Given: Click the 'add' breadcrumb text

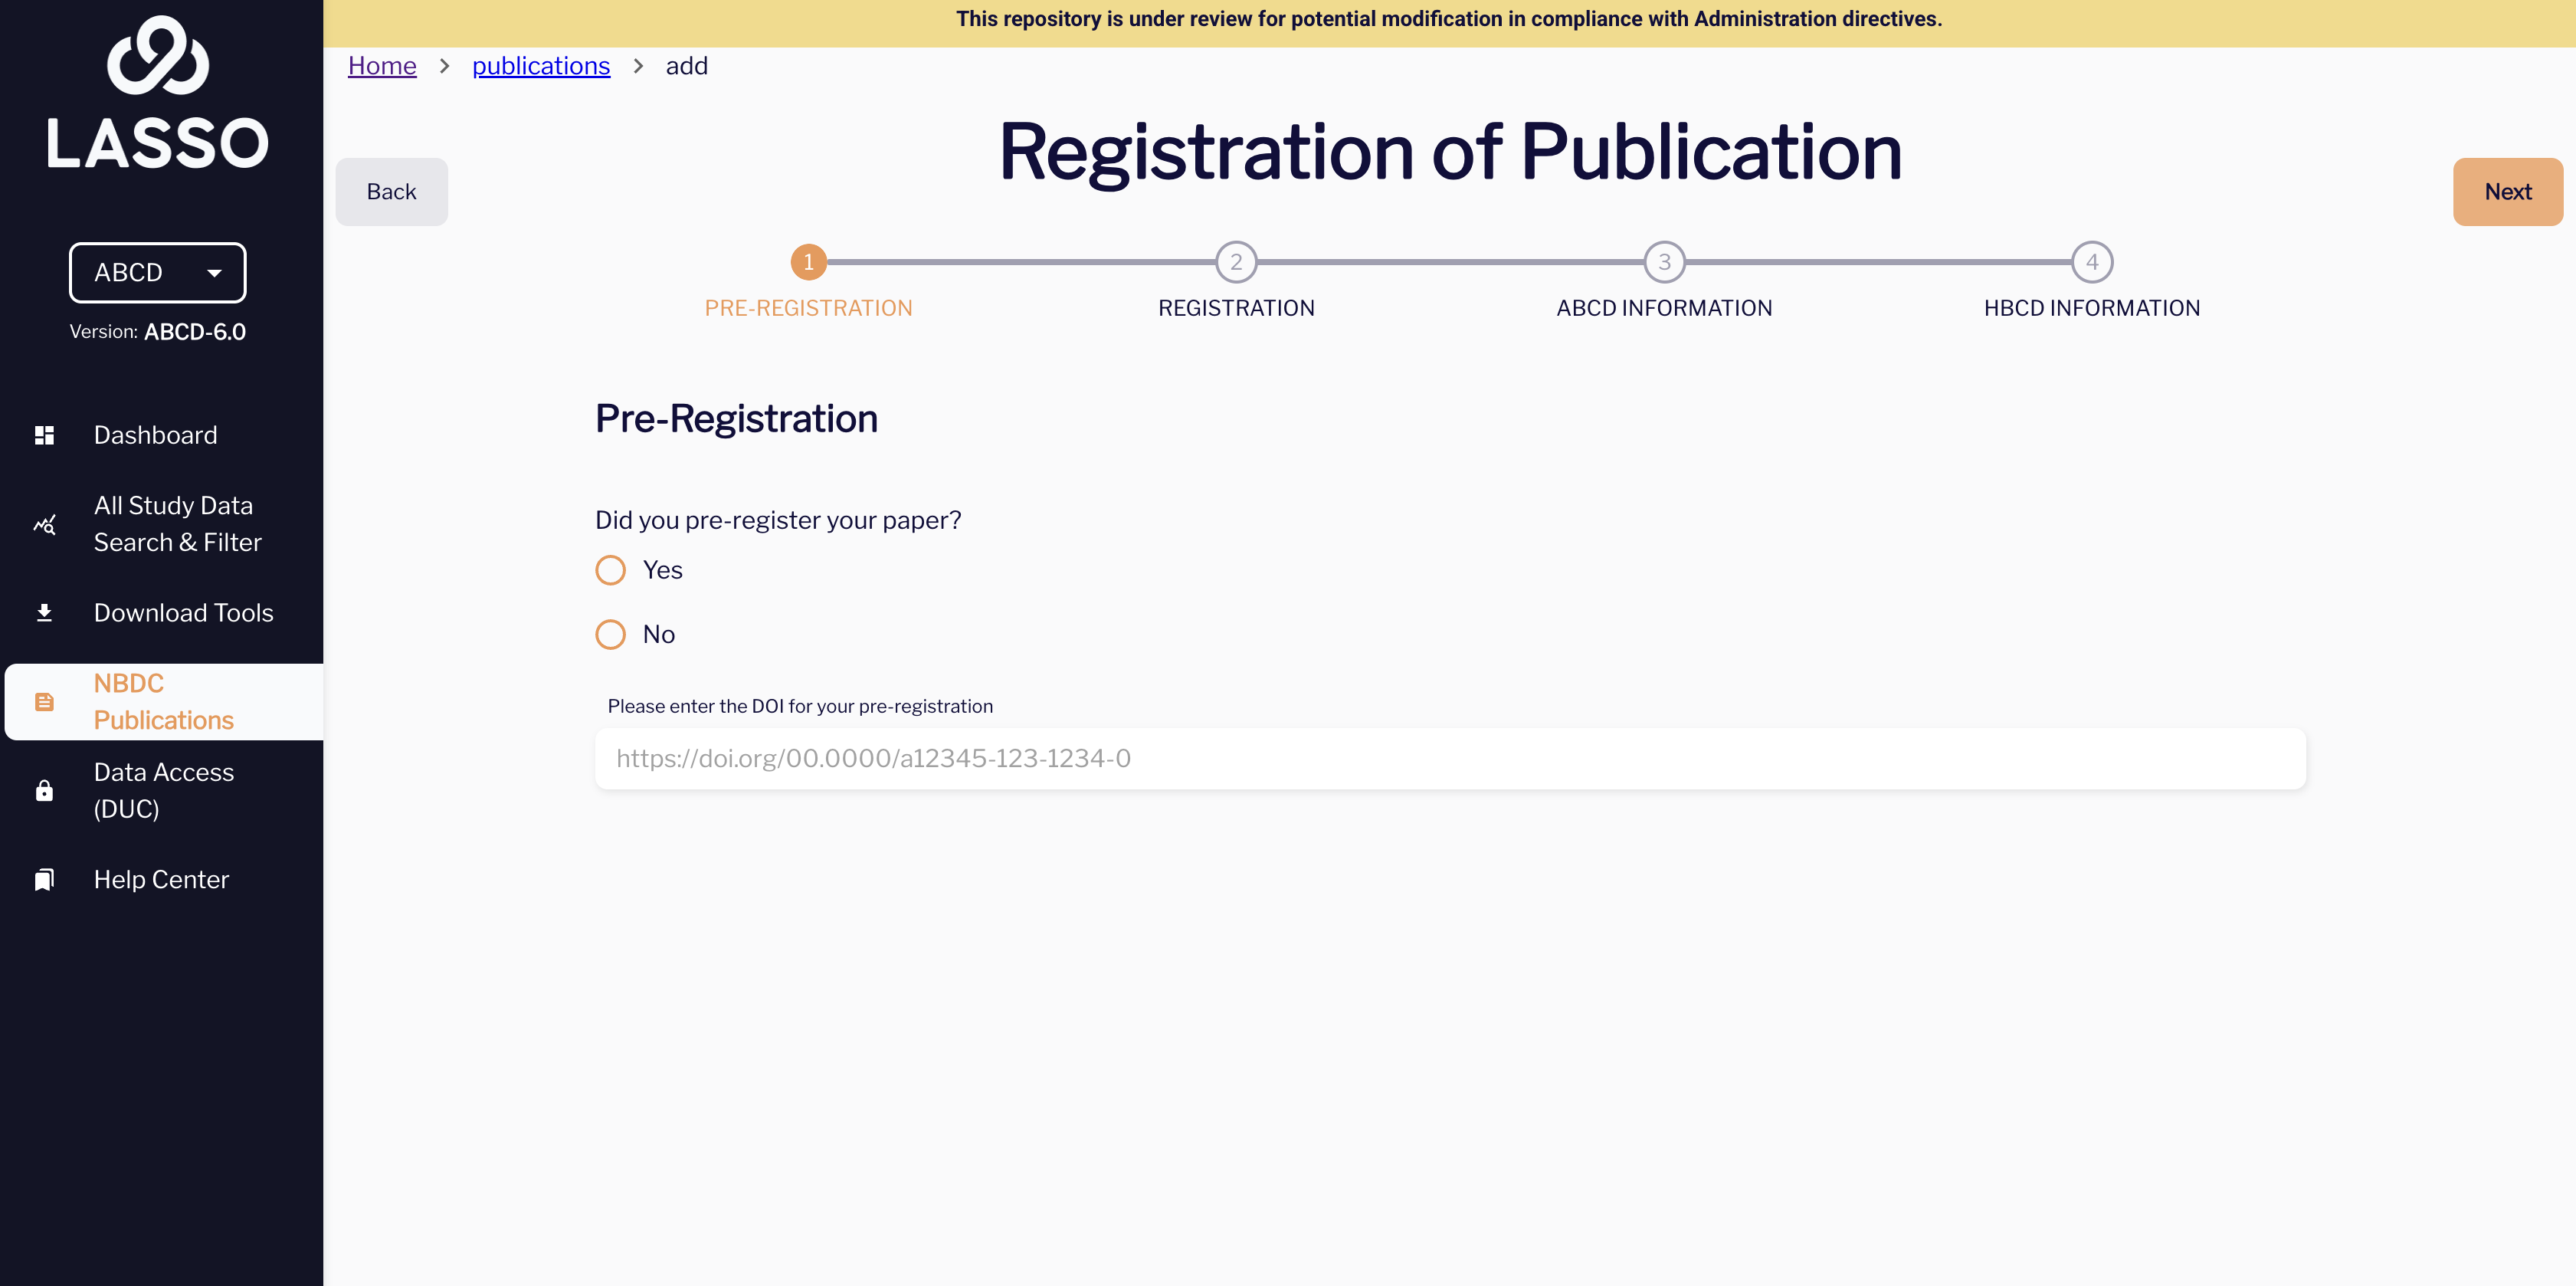Looking at the screenshot, I should point(687,66).
